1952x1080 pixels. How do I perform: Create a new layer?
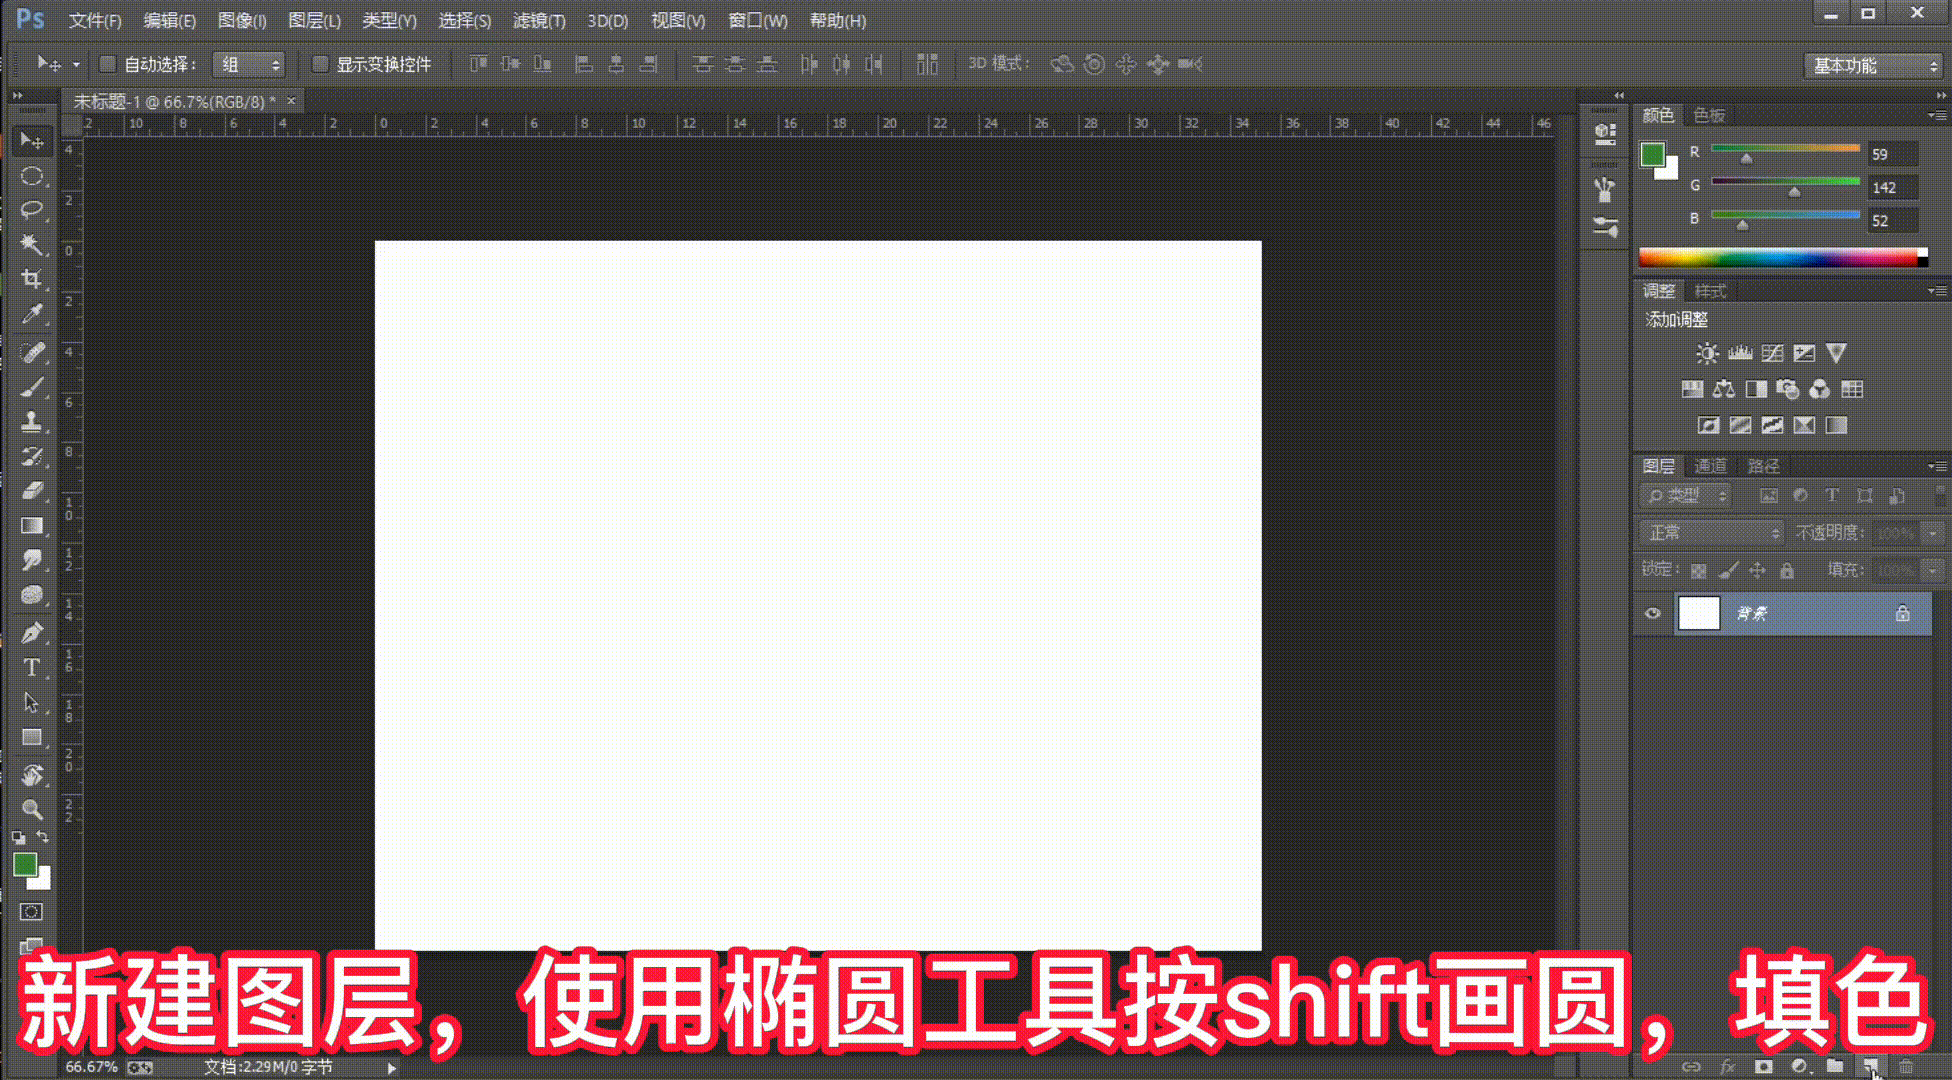coord(1870,1066)
